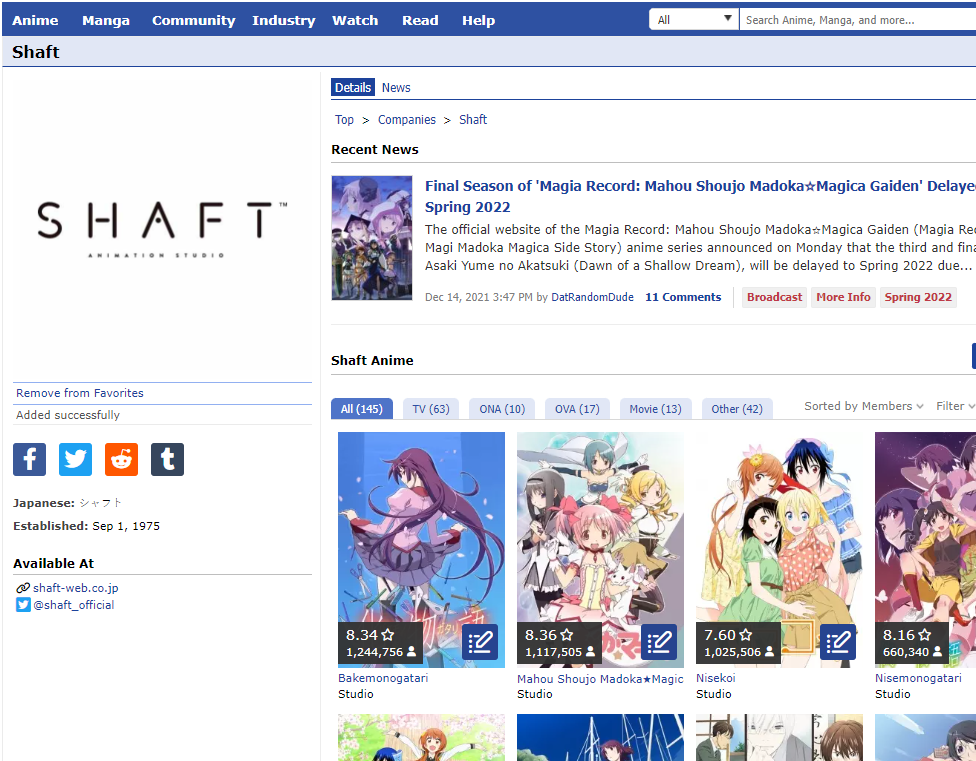976x761 pixels.
Task: Share on Reddit icon
Action: tap(121, 459)
